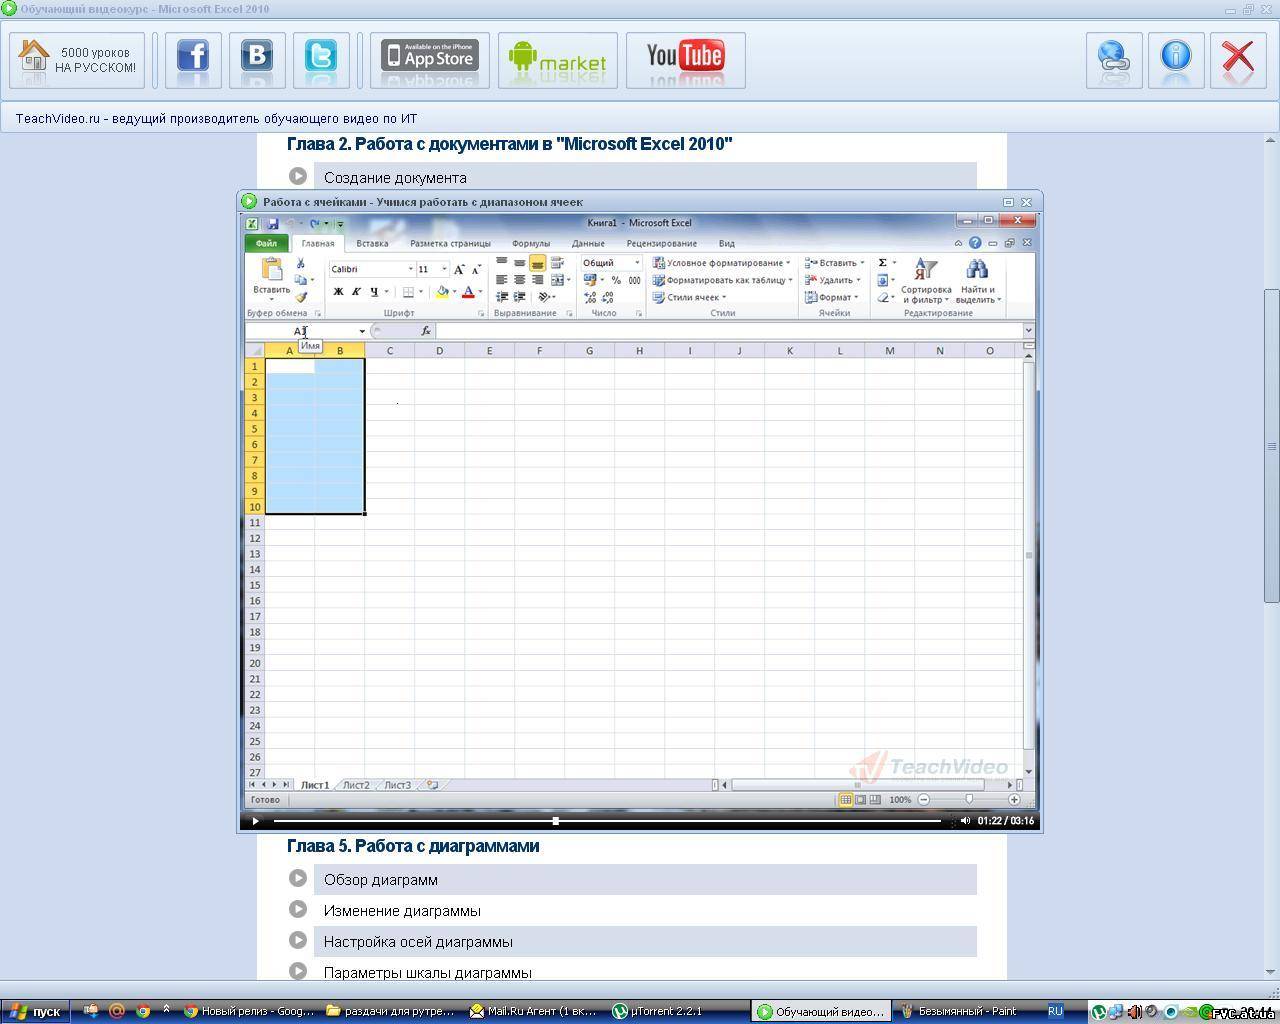Switch to Разметка страницы tab
Viewport: 1280px width, 1024px height.
point(450,243)
